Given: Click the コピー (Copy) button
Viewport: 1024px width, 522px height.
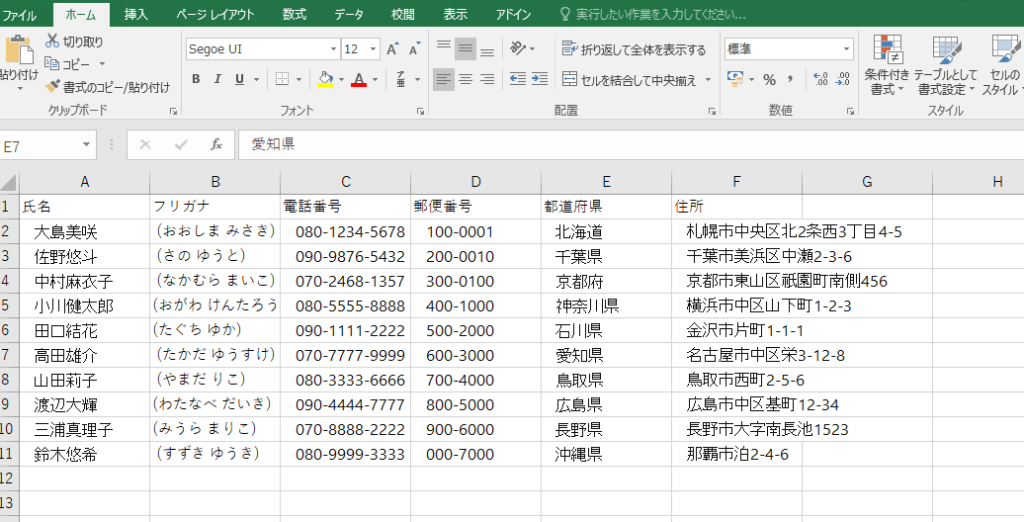Looking at the screenshot, I should (68, 64).
